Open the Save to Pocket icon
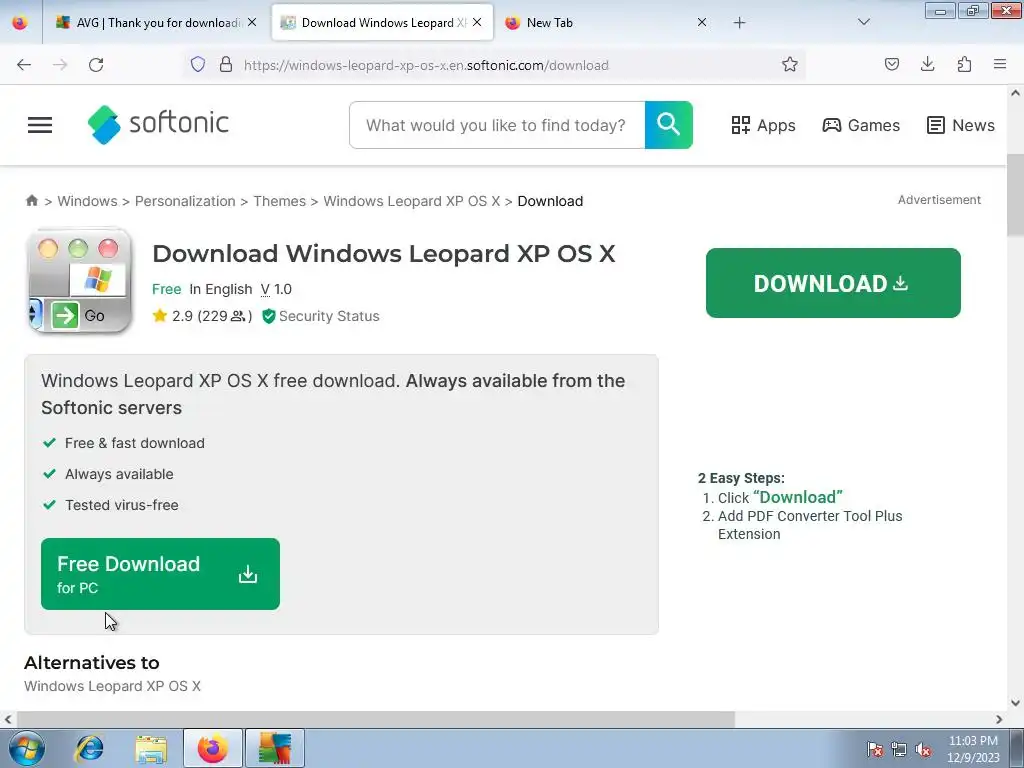 (x=891, y=65)
